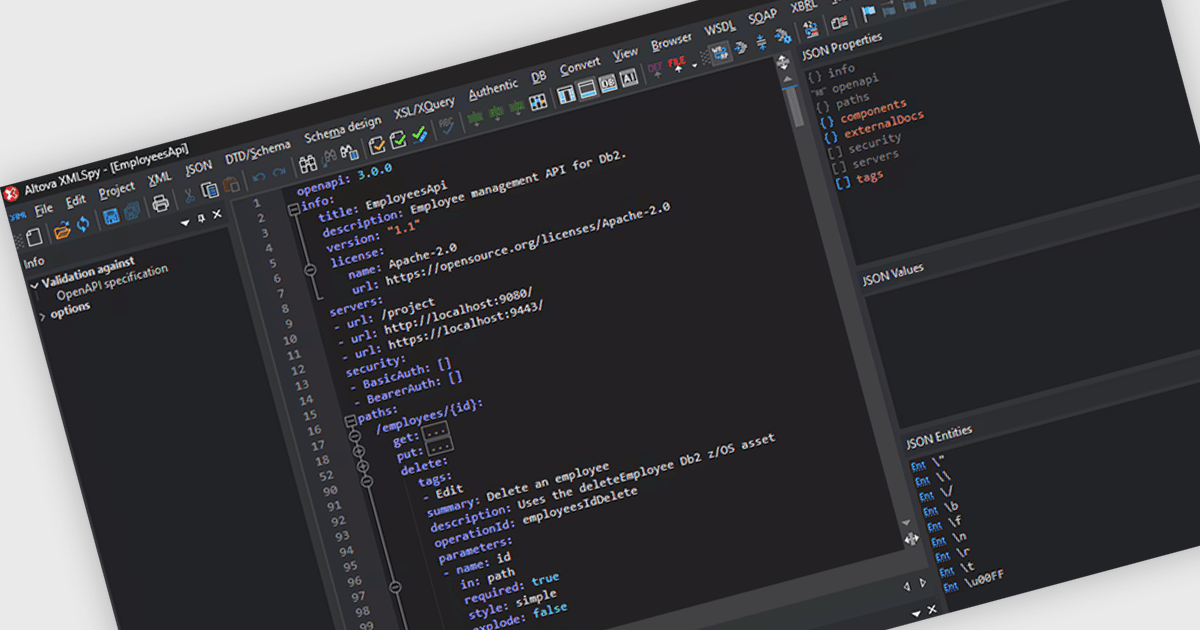
Task: Collapse the paths section at line 16
Action: [x=350, y=421]
